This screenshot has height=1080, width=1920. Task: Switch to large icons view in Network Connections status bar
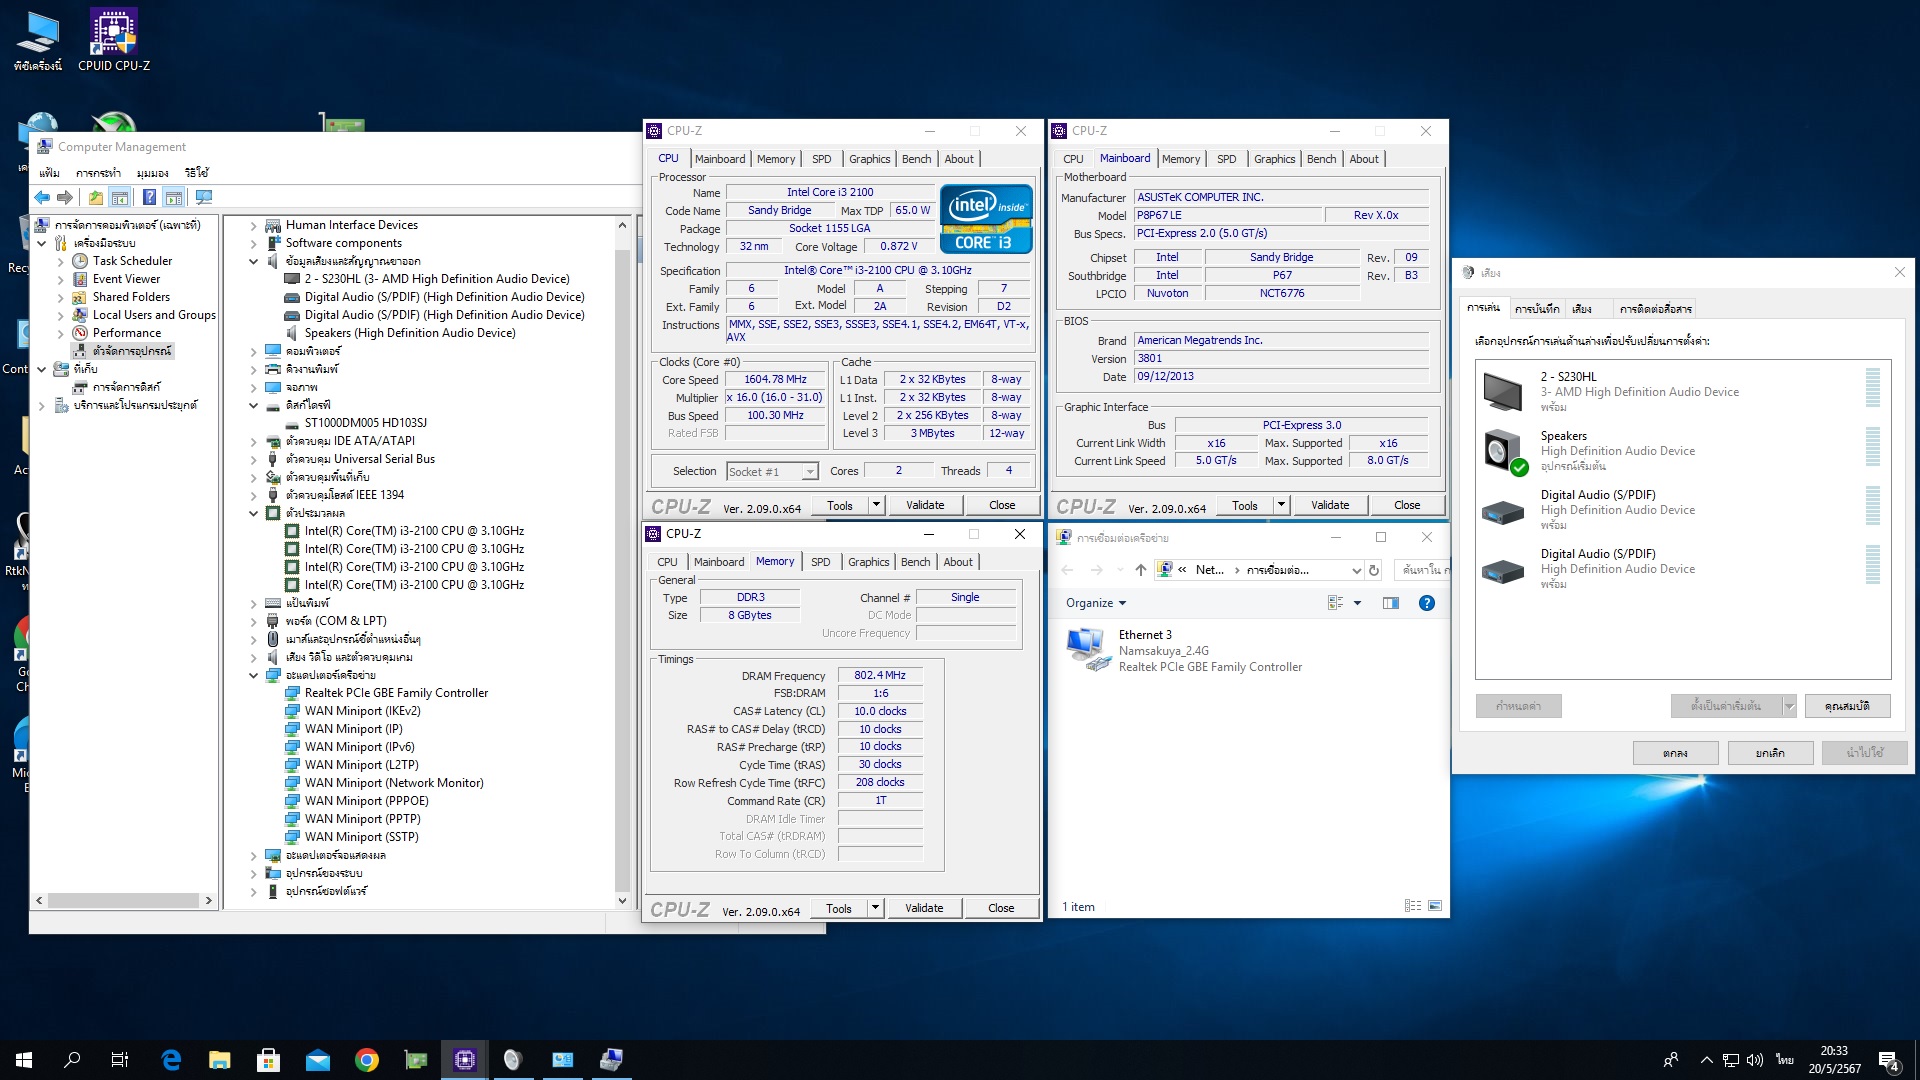pos(1435,906)
